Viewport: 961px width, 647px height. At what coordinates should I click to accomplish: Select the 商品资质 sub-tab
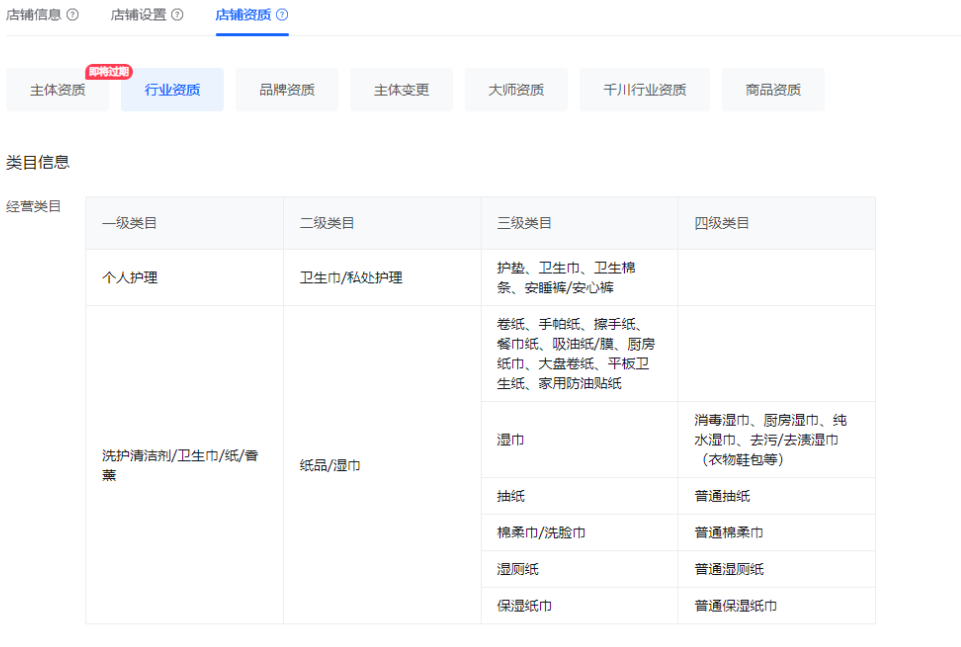pyautogui.click(x=773, y=90)
